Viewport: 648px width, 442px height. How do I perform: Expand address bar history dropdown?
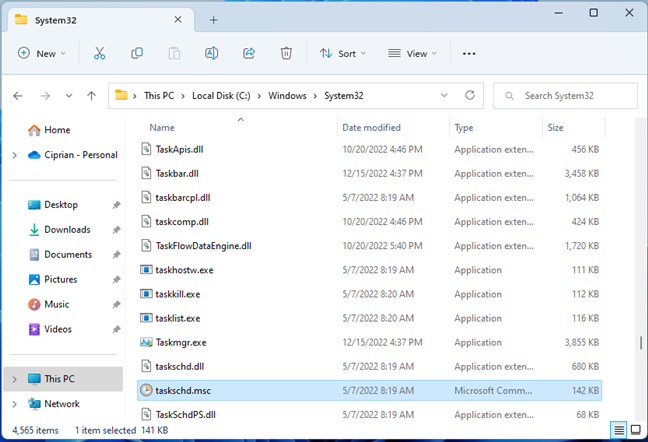tap(444, 95)
